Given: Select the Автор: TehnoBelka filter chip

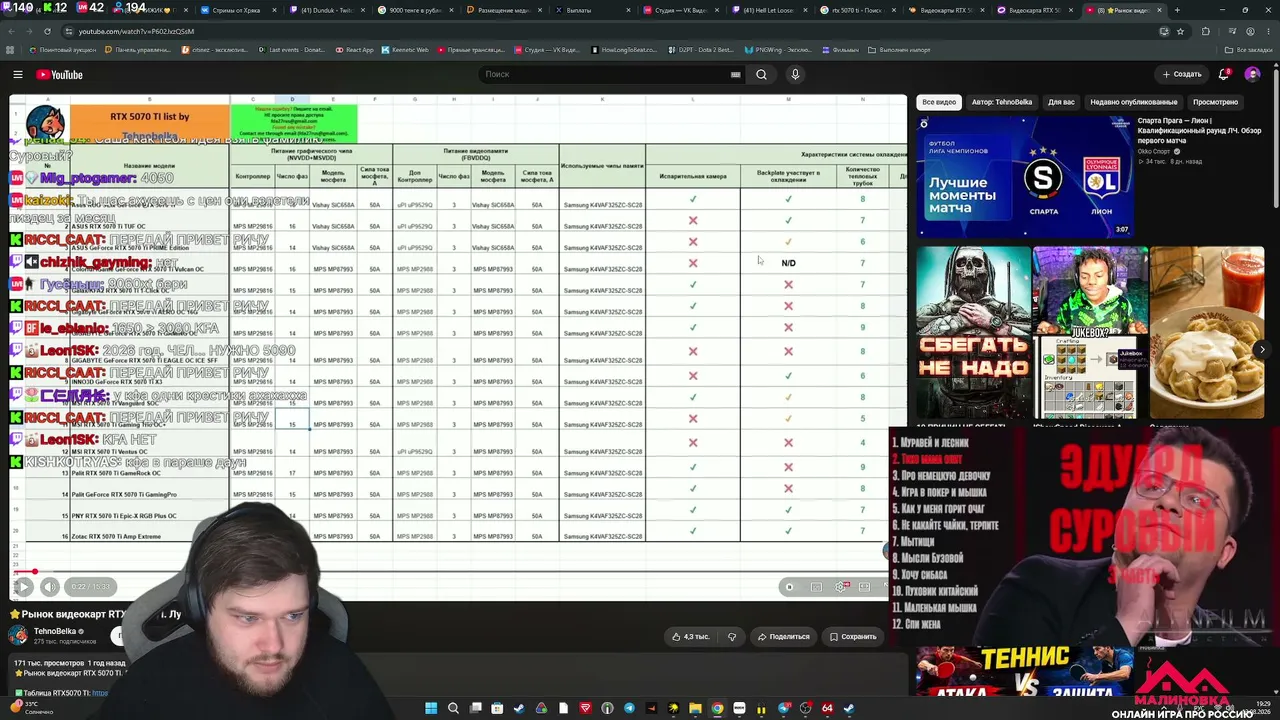Looking at the screenshot, I should click(x=1002, y=102).
